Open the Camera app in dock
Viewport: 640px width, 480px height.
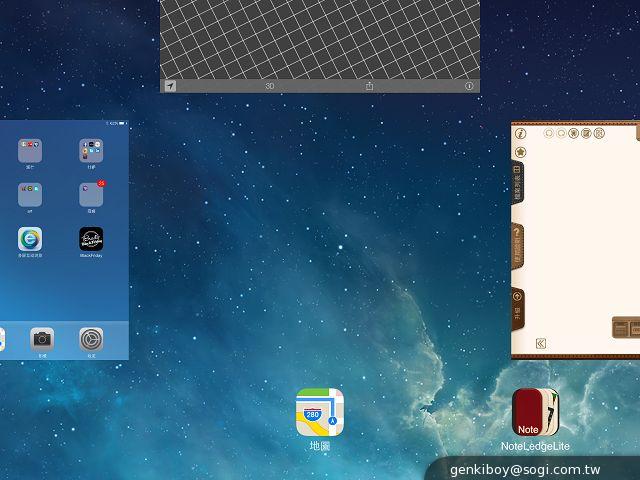point(42,339)
